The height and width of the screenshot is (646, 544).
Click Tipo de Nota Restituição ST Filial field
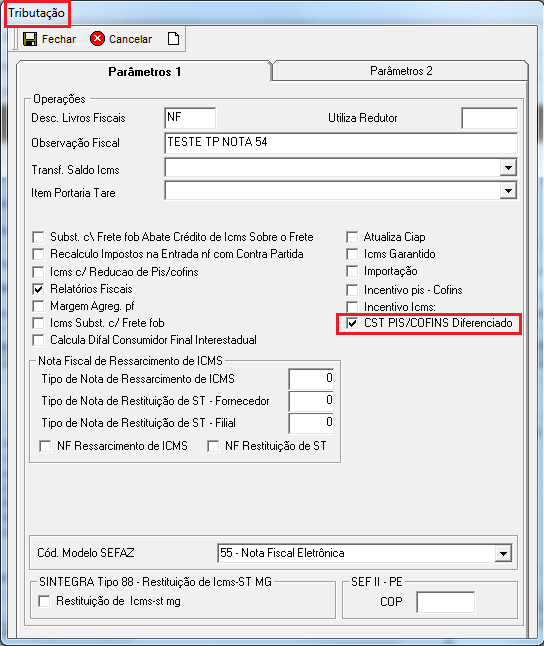click(311, 423)
